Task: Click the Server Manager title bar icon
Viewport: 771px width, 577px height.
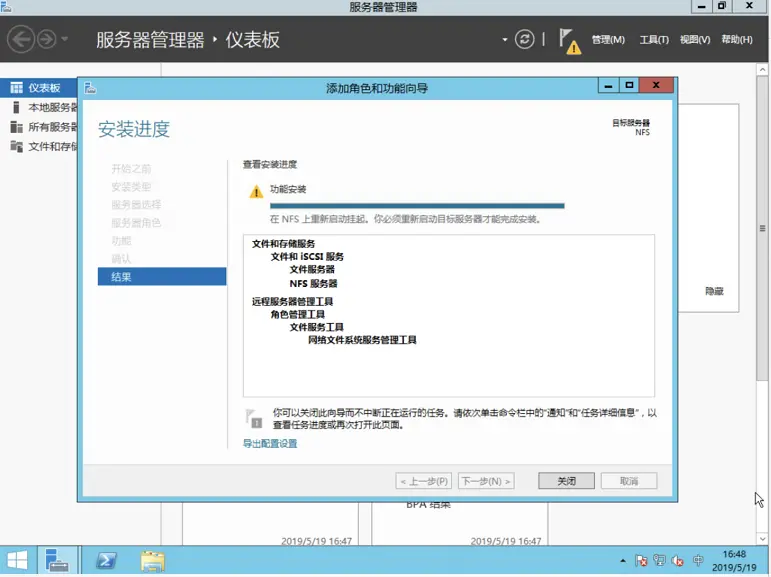Action: point(6,6)
